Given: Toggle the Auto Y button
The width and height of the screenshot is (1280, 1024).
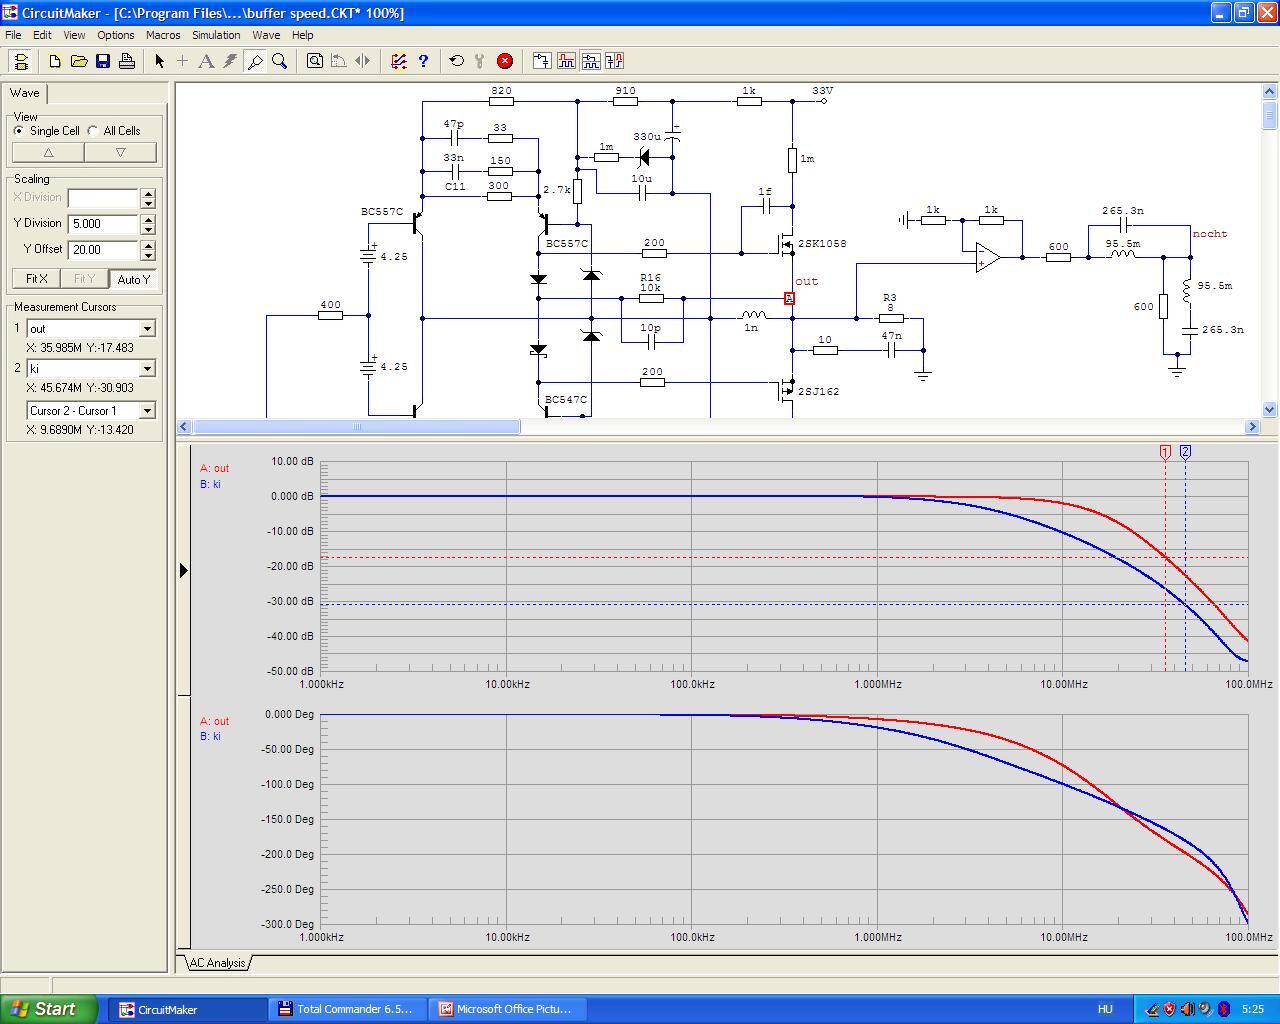Looking at the screenshot, I should [x=133, y=279].
